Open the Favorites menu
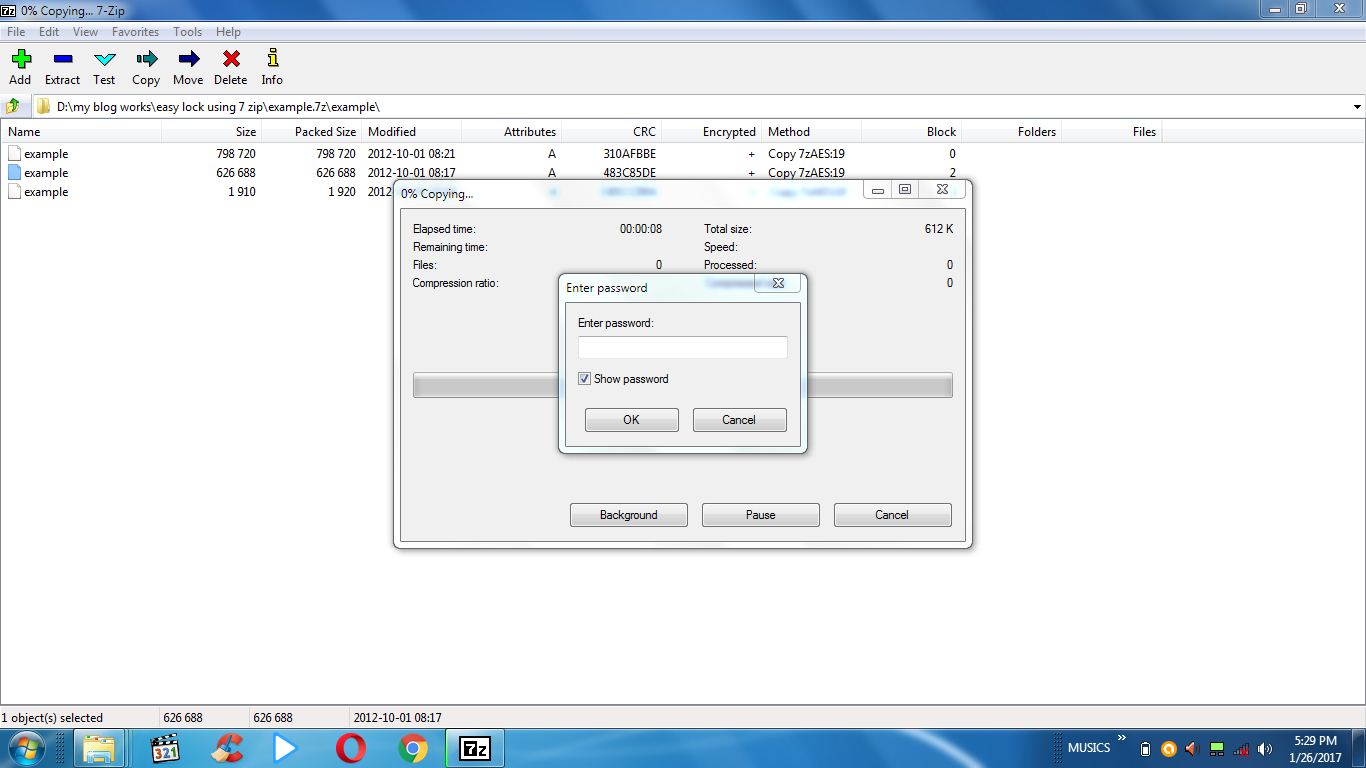 135,32
